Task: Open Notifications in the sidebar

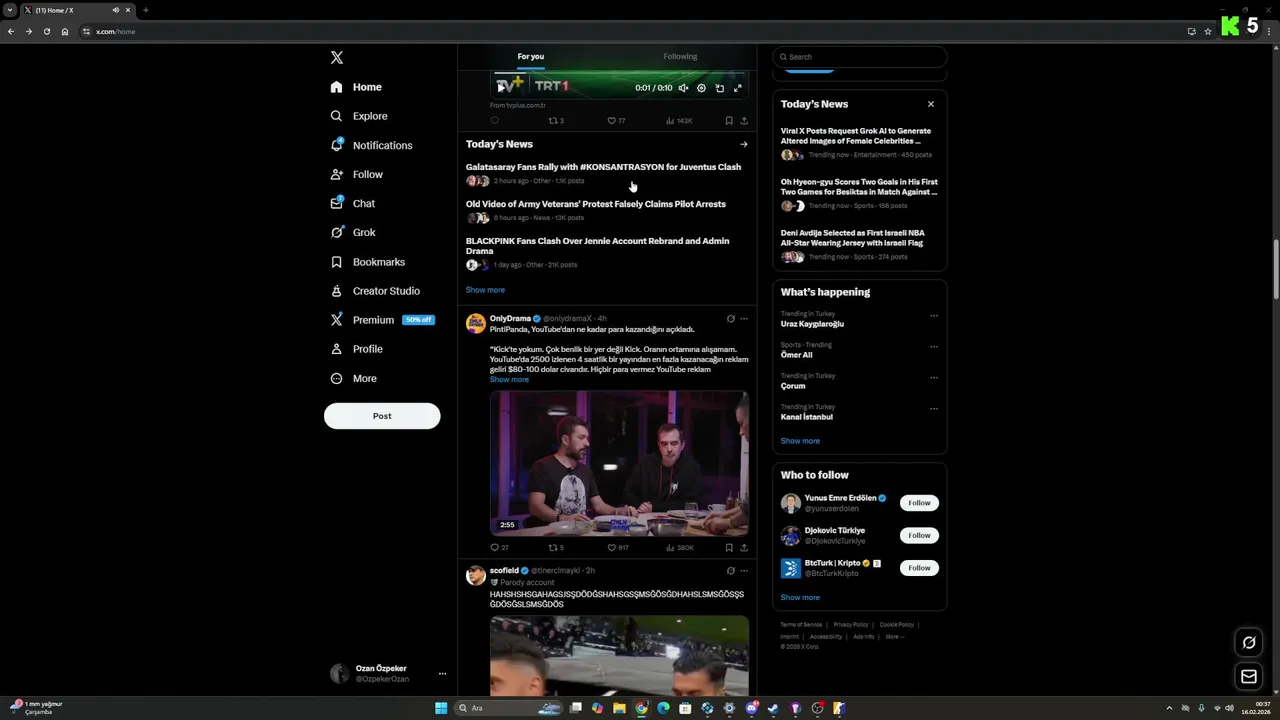Action: tap(371, 145)
